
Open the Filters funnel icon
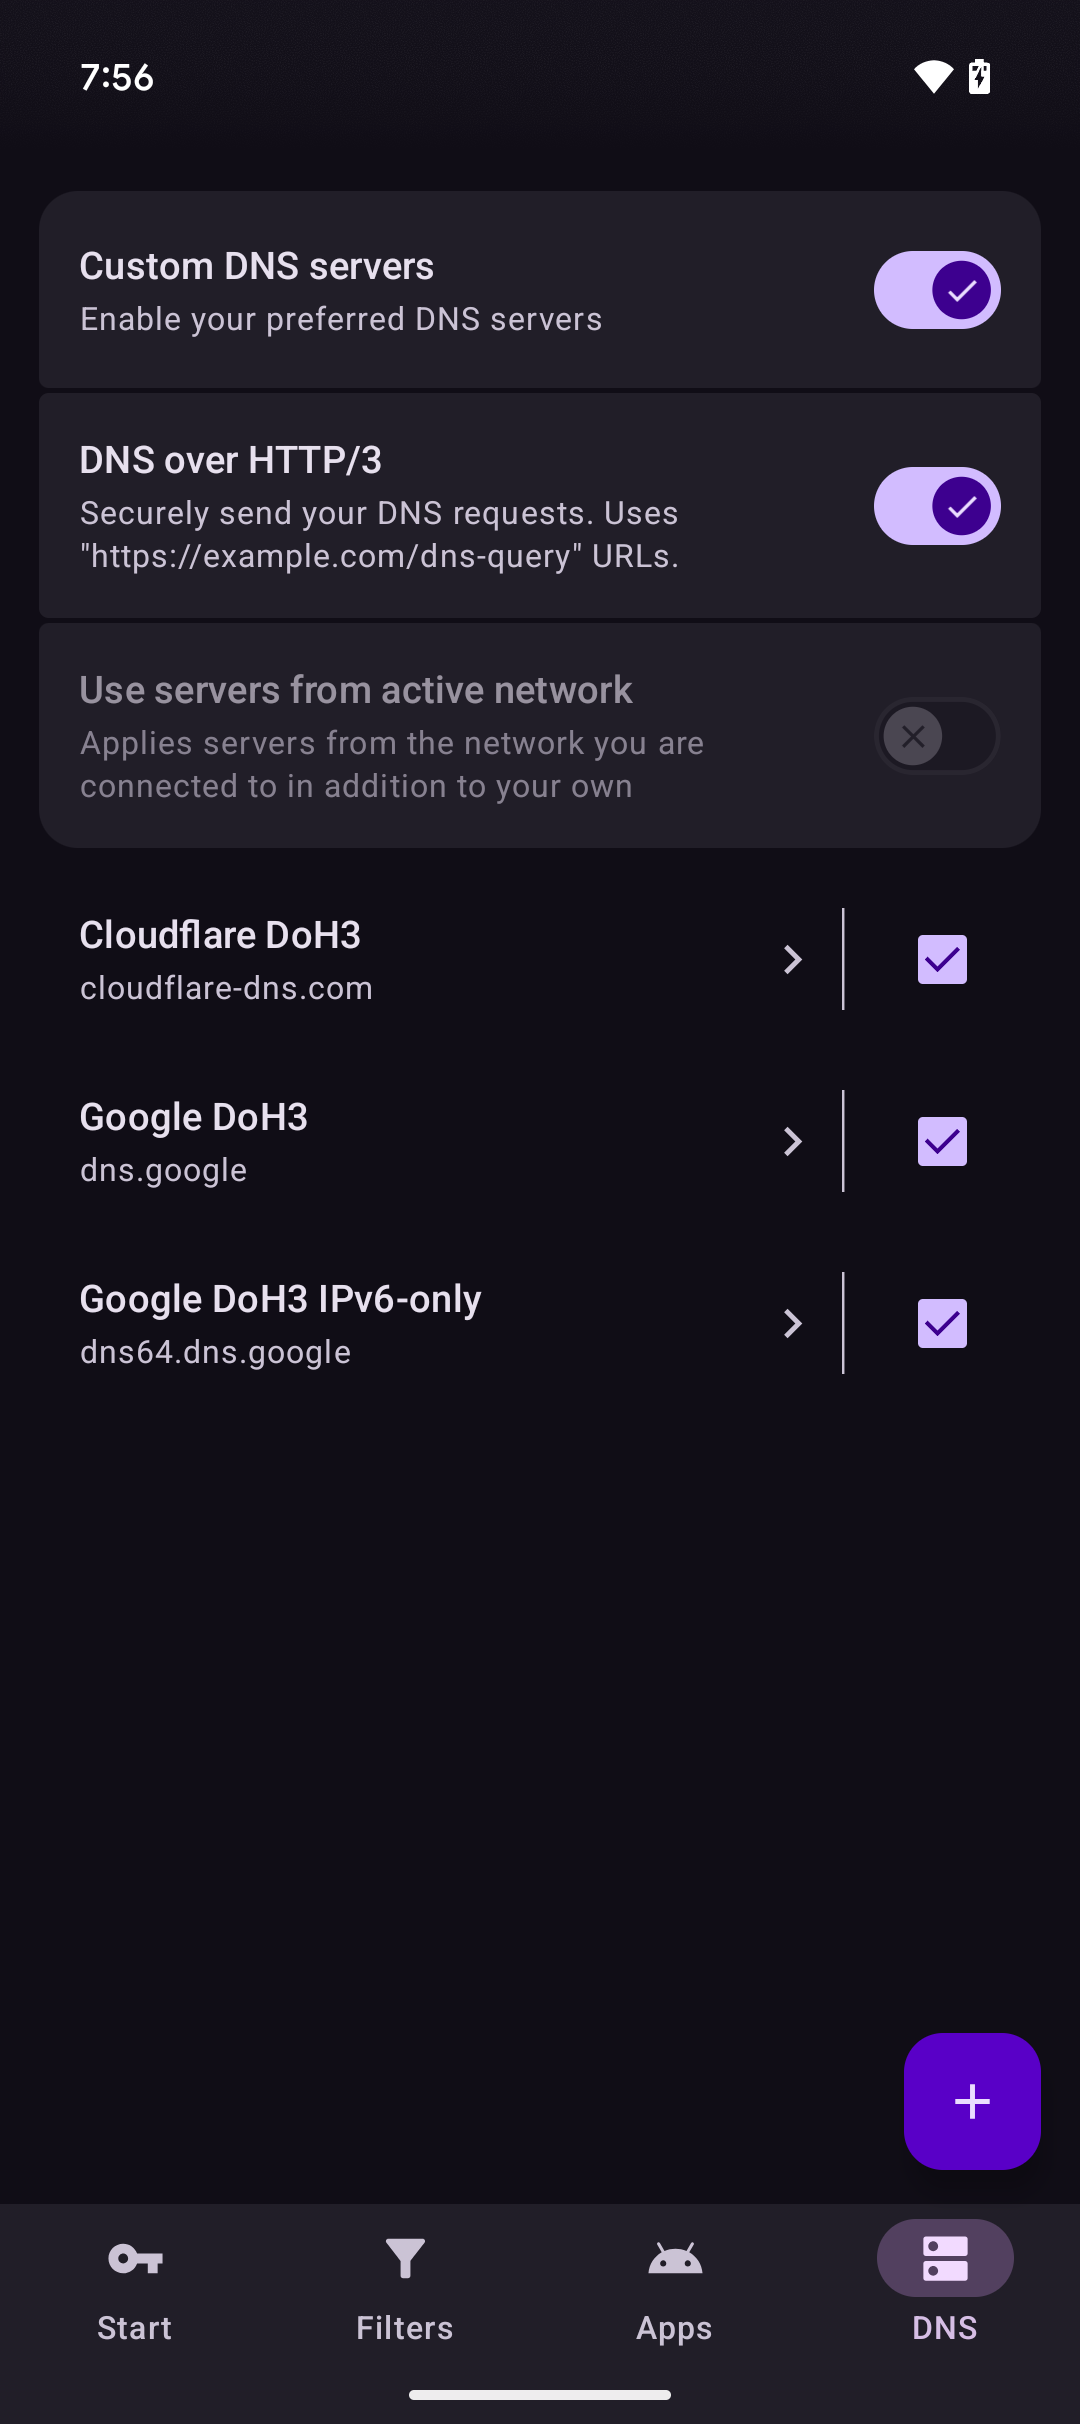[x=405, y=2259]
